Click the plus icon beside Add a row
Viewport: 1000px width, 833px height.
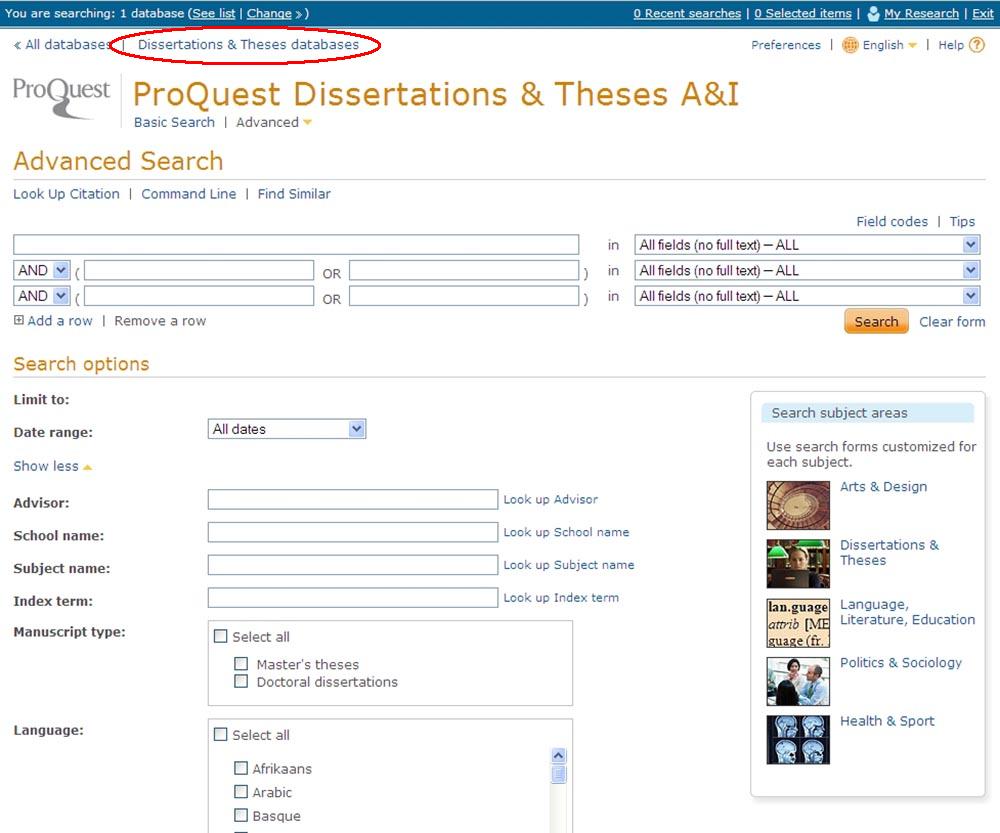(18, 321)
